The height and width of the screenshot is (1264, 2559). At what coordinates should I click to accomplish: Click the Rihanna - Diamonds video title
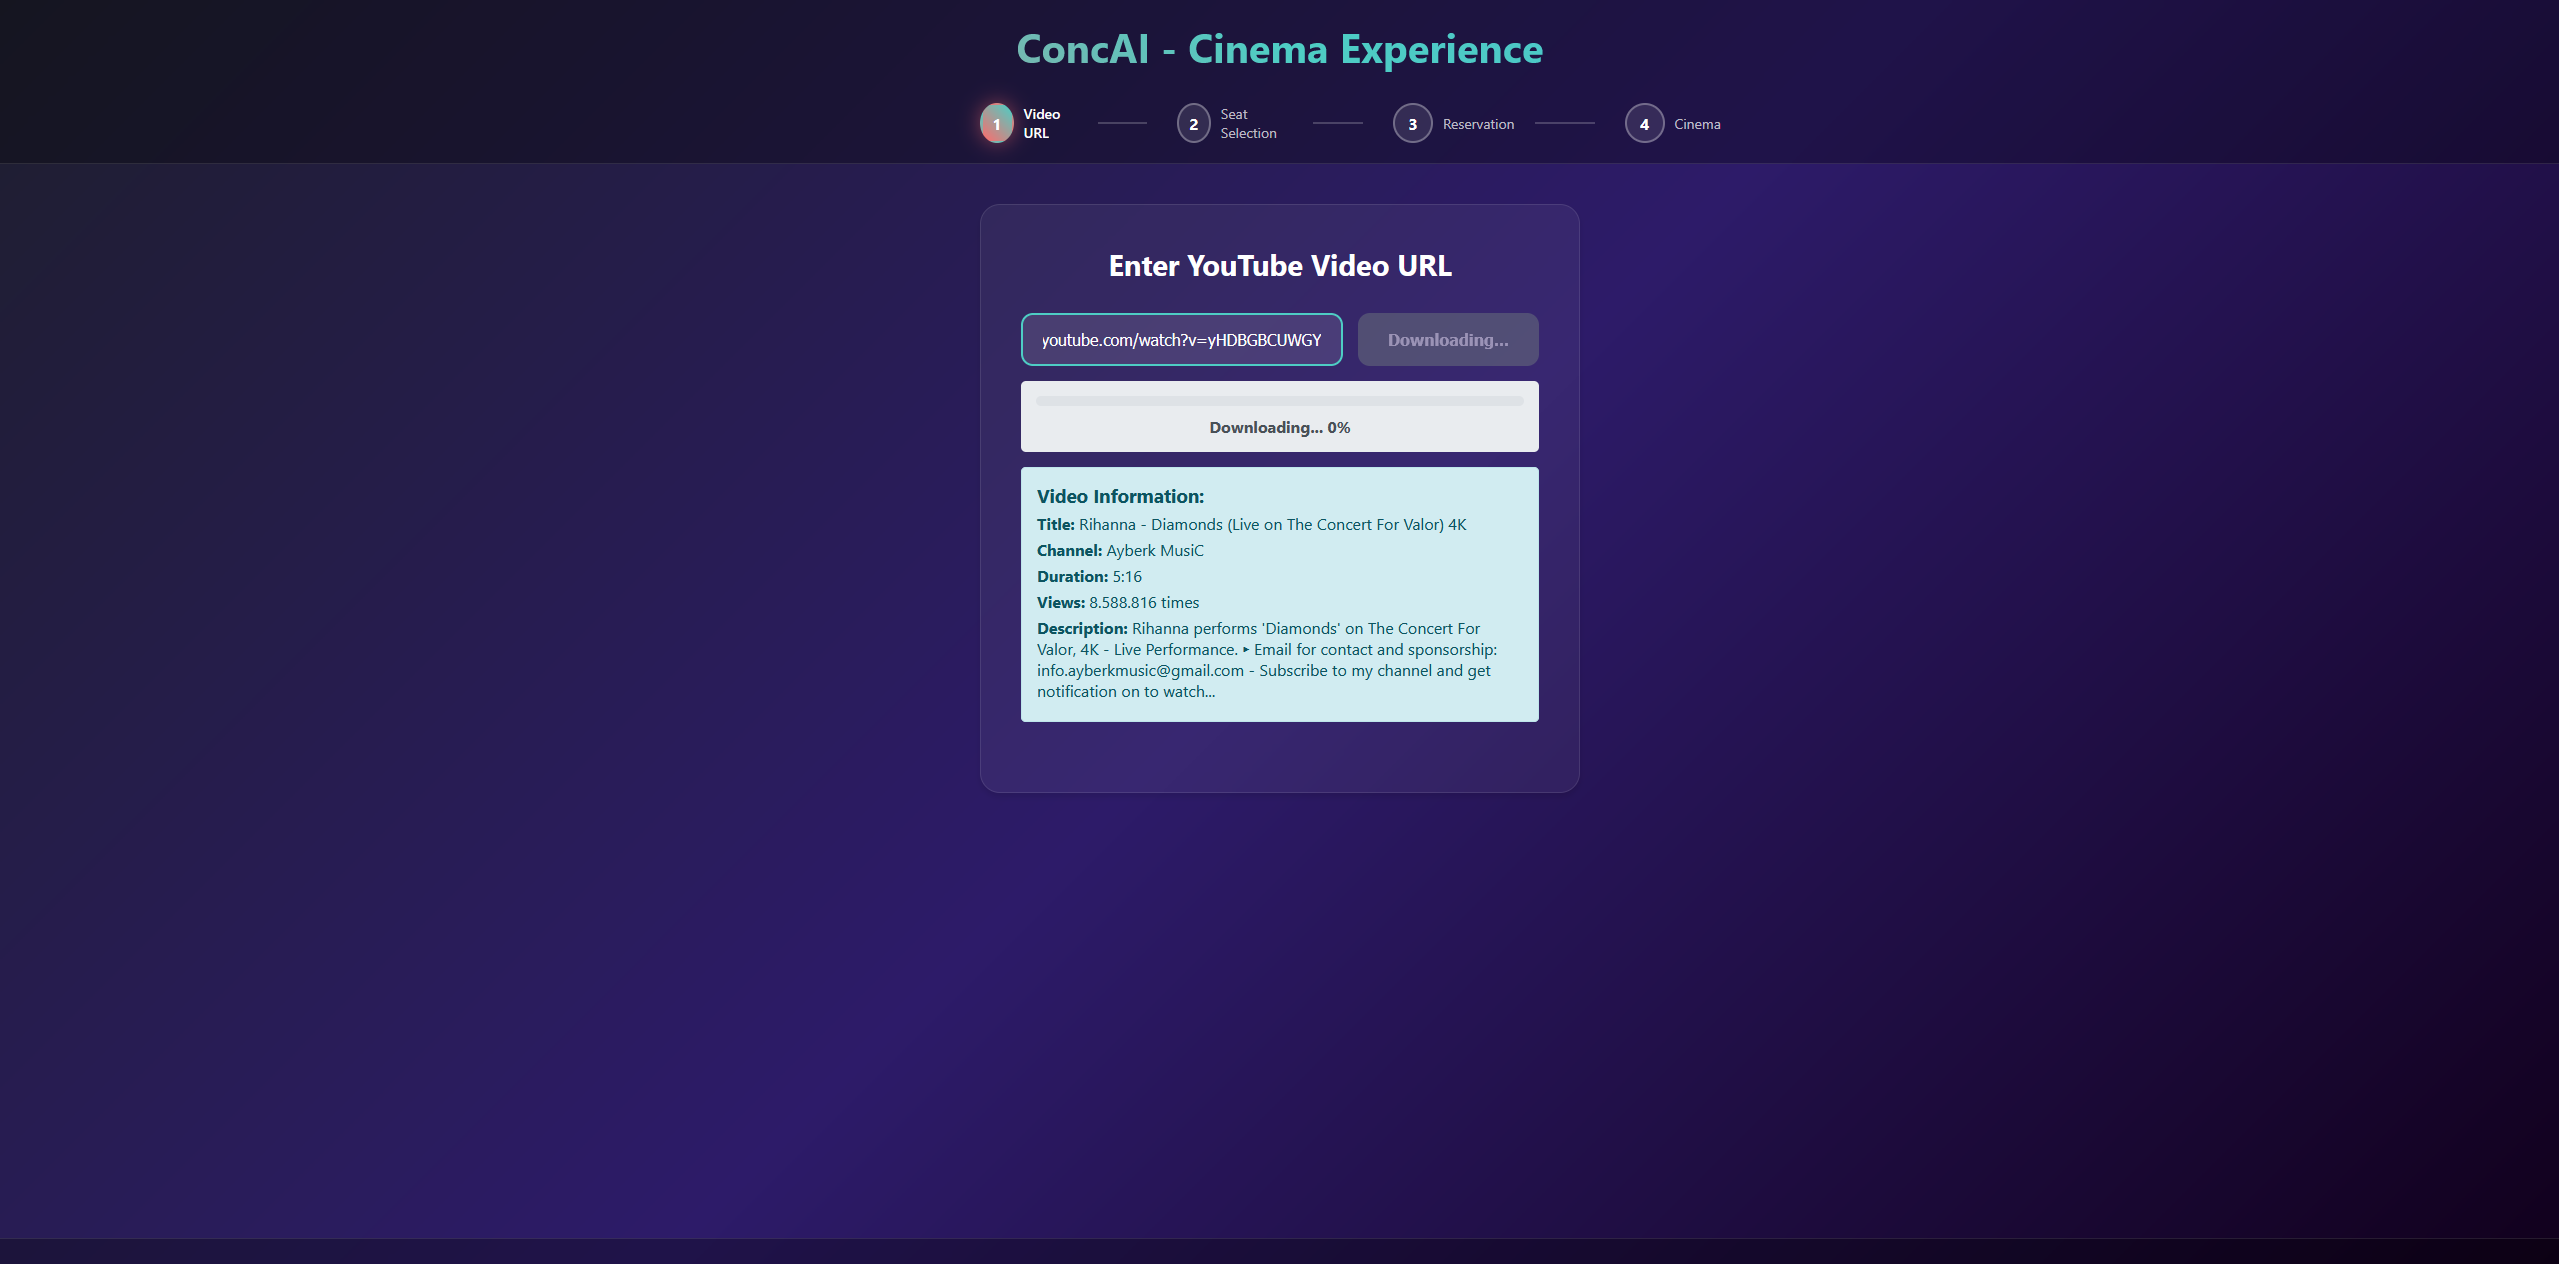(1272, 525)
